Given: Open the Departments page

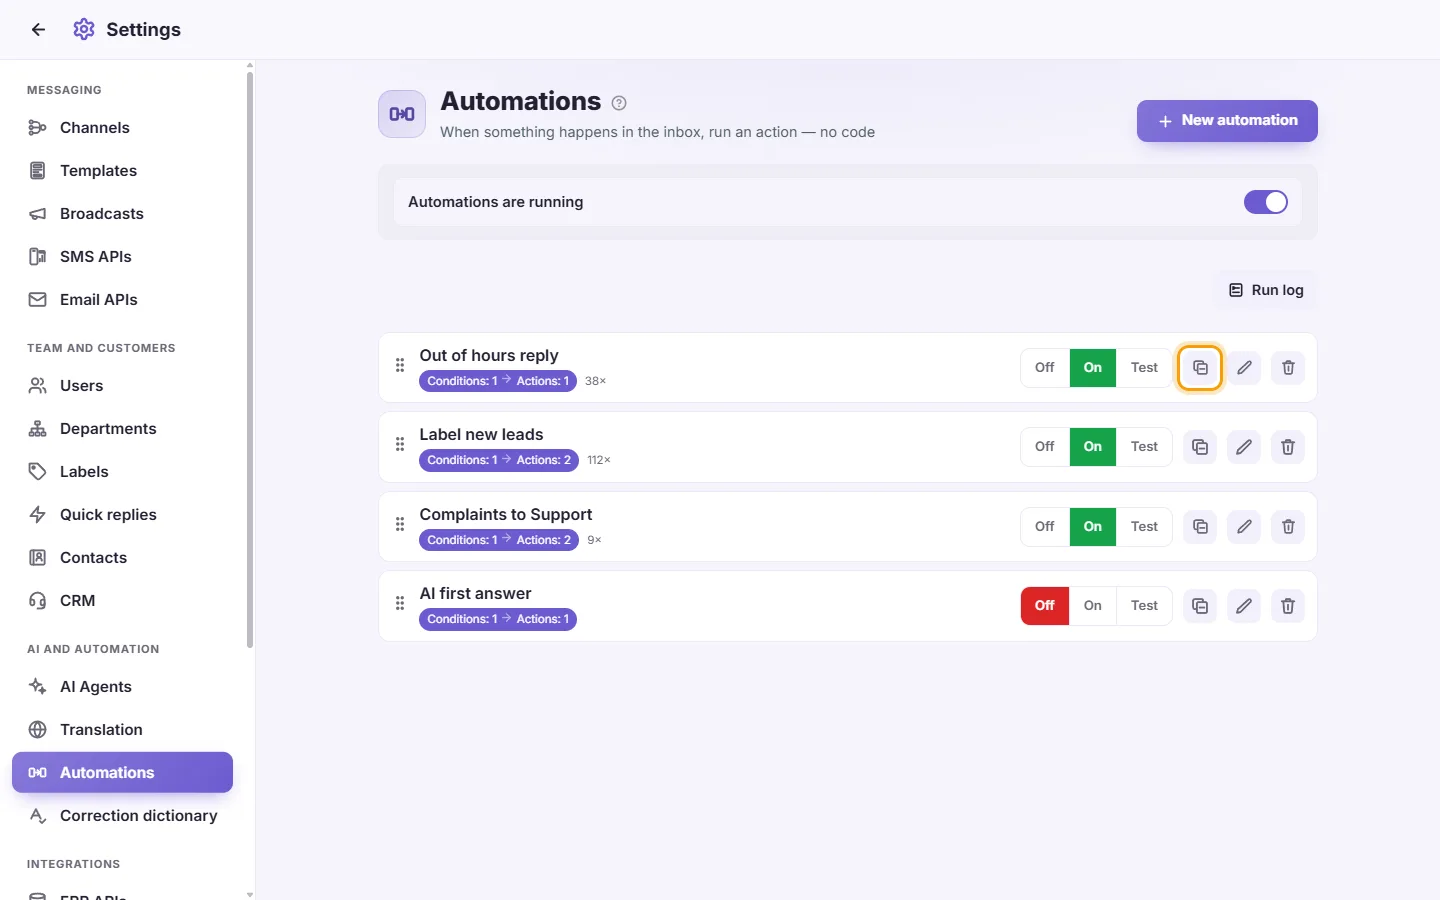Looking at the screenshot, I should (x=122, y=429).
